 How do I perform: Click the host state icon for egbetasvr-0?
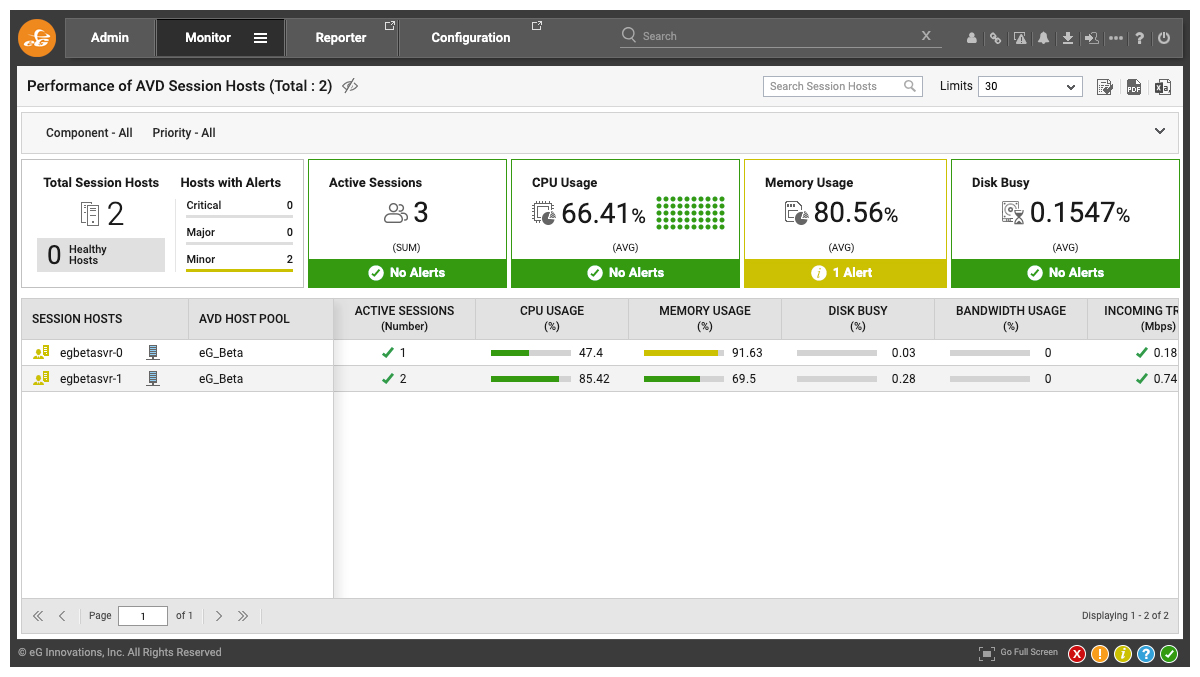(x=41, y=353)
